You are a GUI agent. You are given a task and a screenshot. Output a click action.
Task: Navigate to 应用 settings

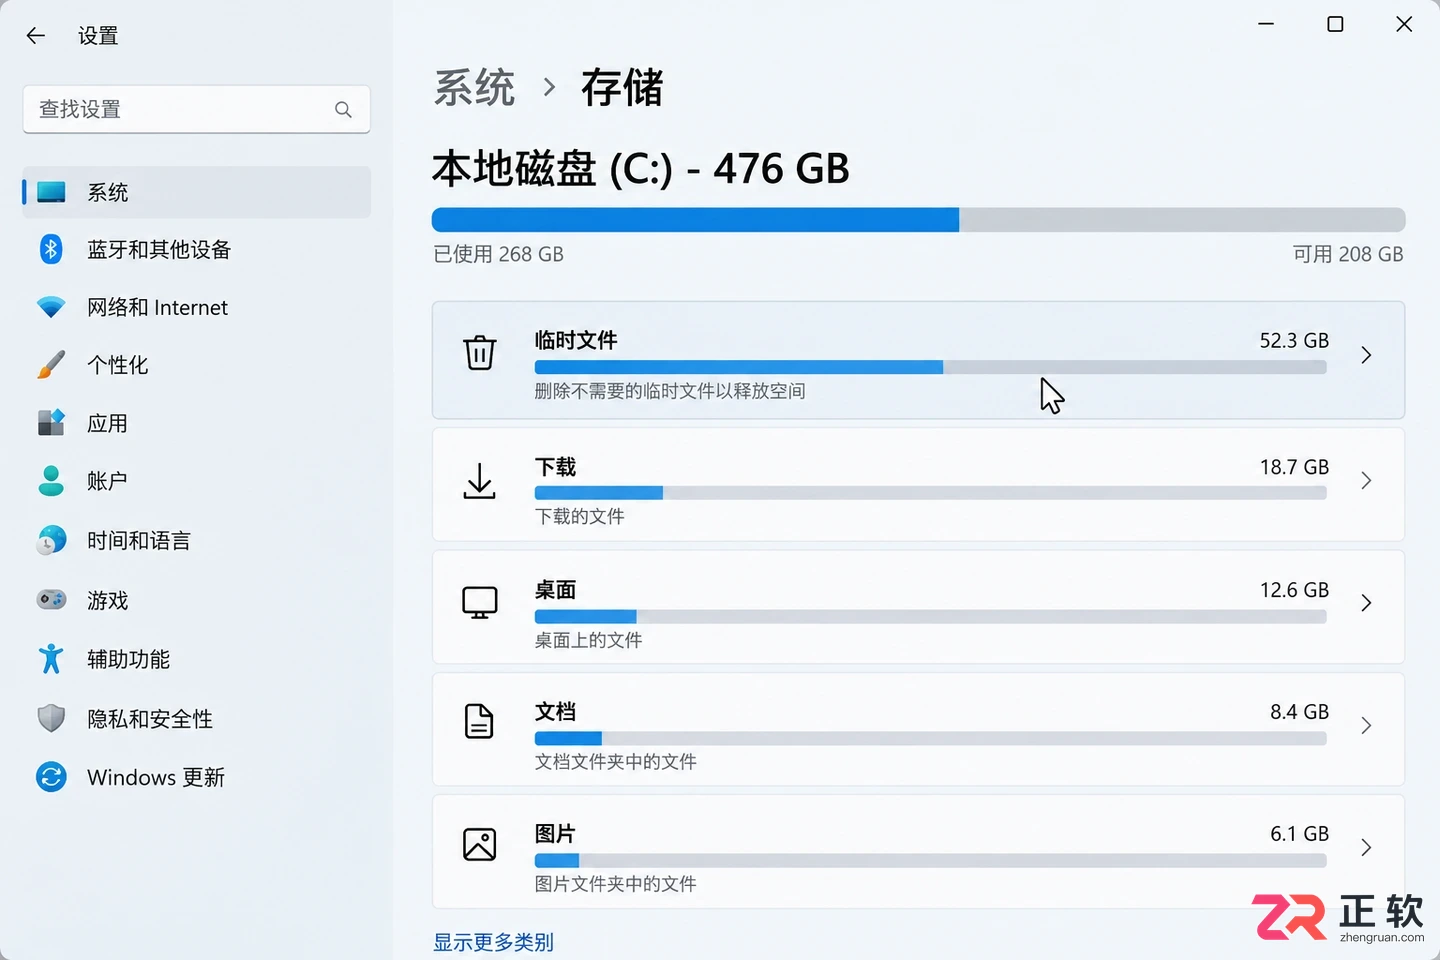197,423
